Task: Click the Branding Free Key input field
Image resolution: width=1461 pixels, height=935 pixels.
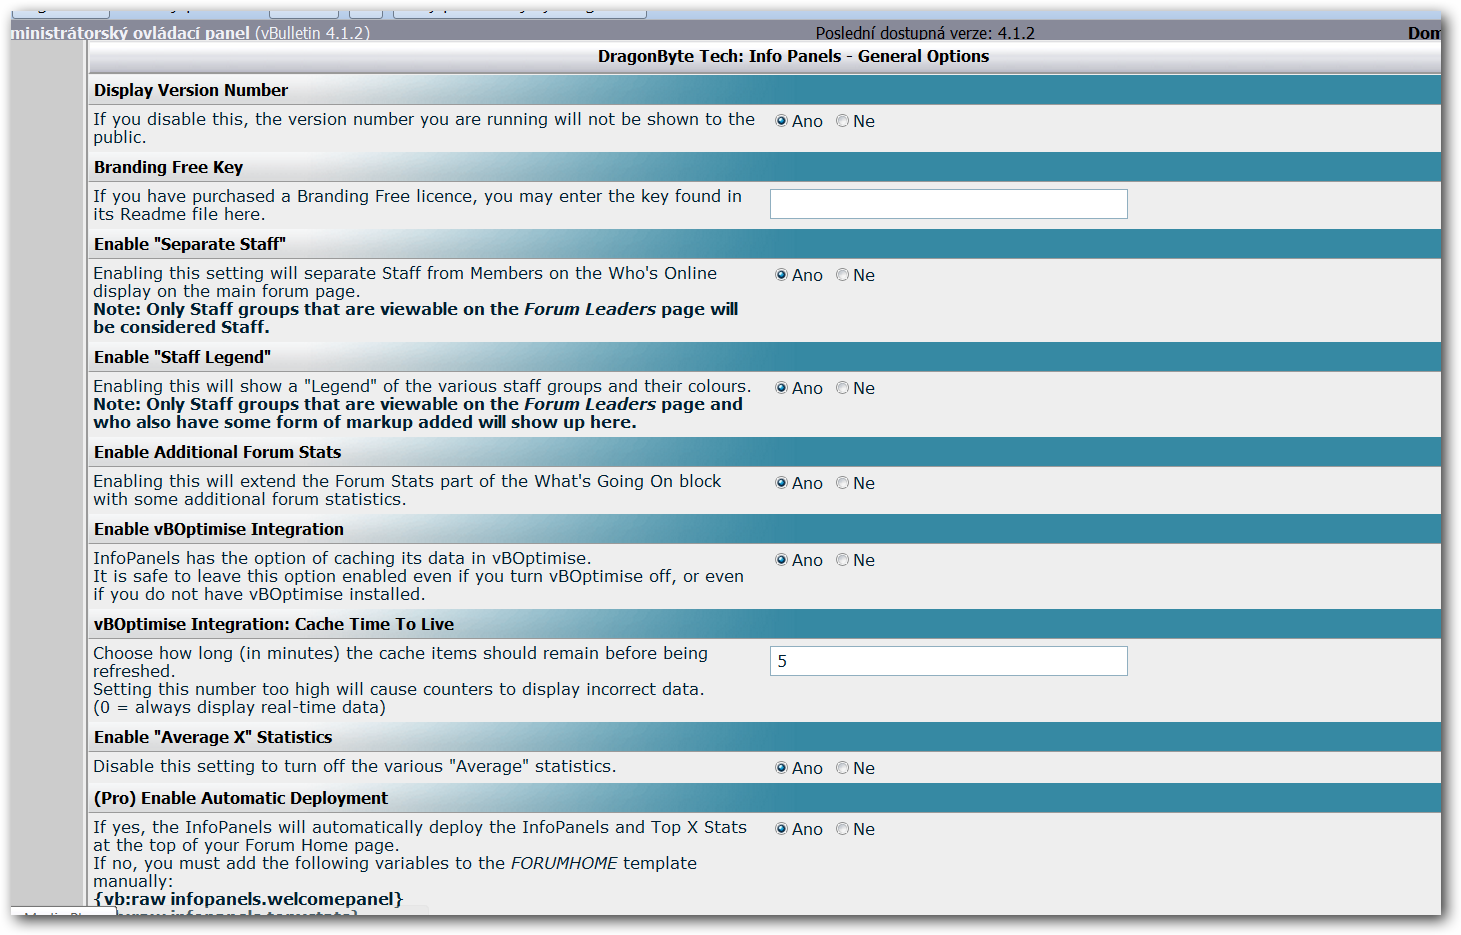Action: point(949,204)
